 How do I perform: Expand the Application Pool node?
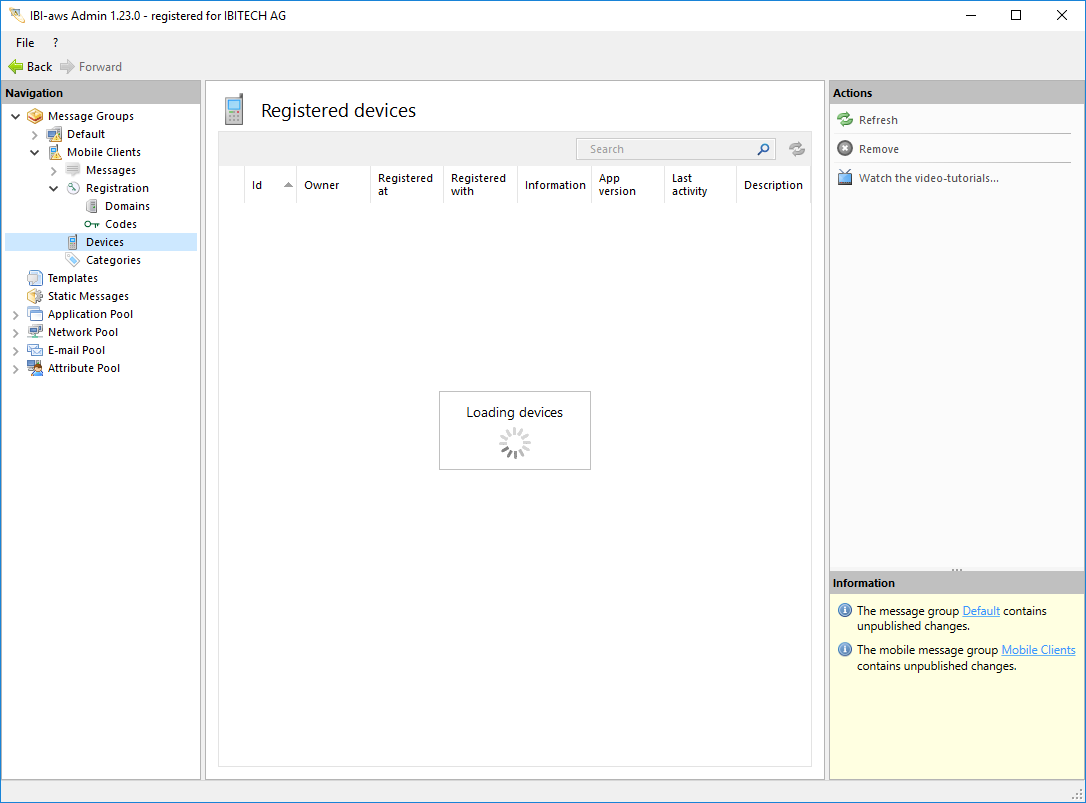point(16,314)
